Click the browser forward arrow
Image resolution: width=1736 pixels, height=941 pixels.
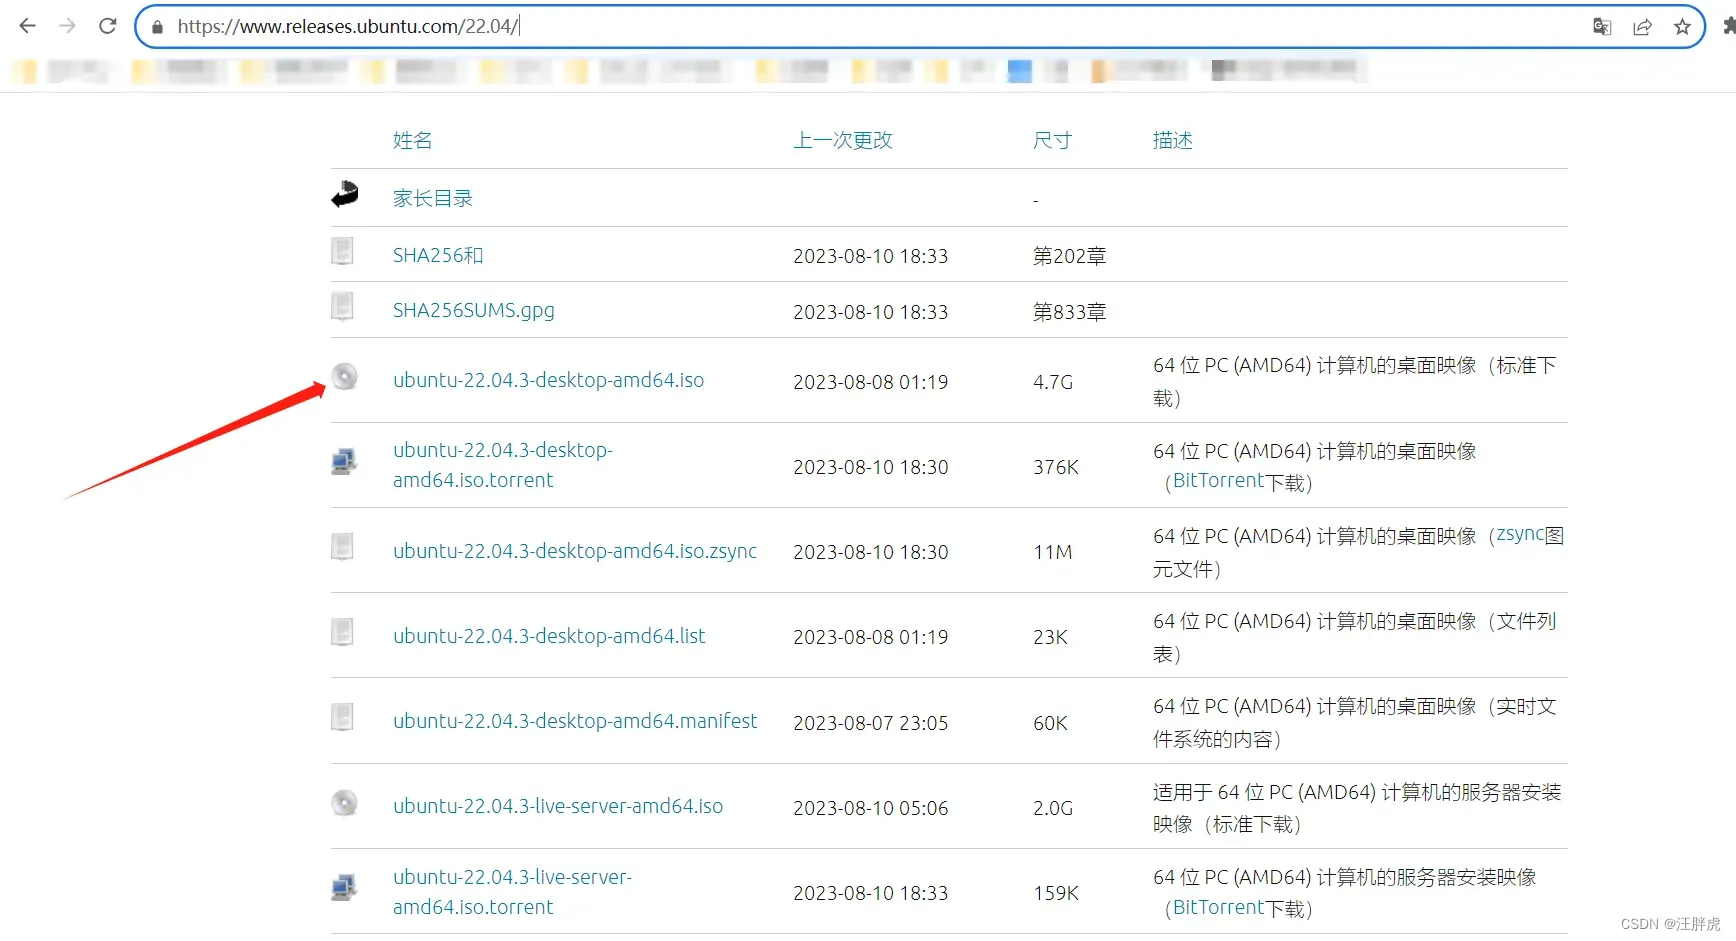click(x=67, y=26)
